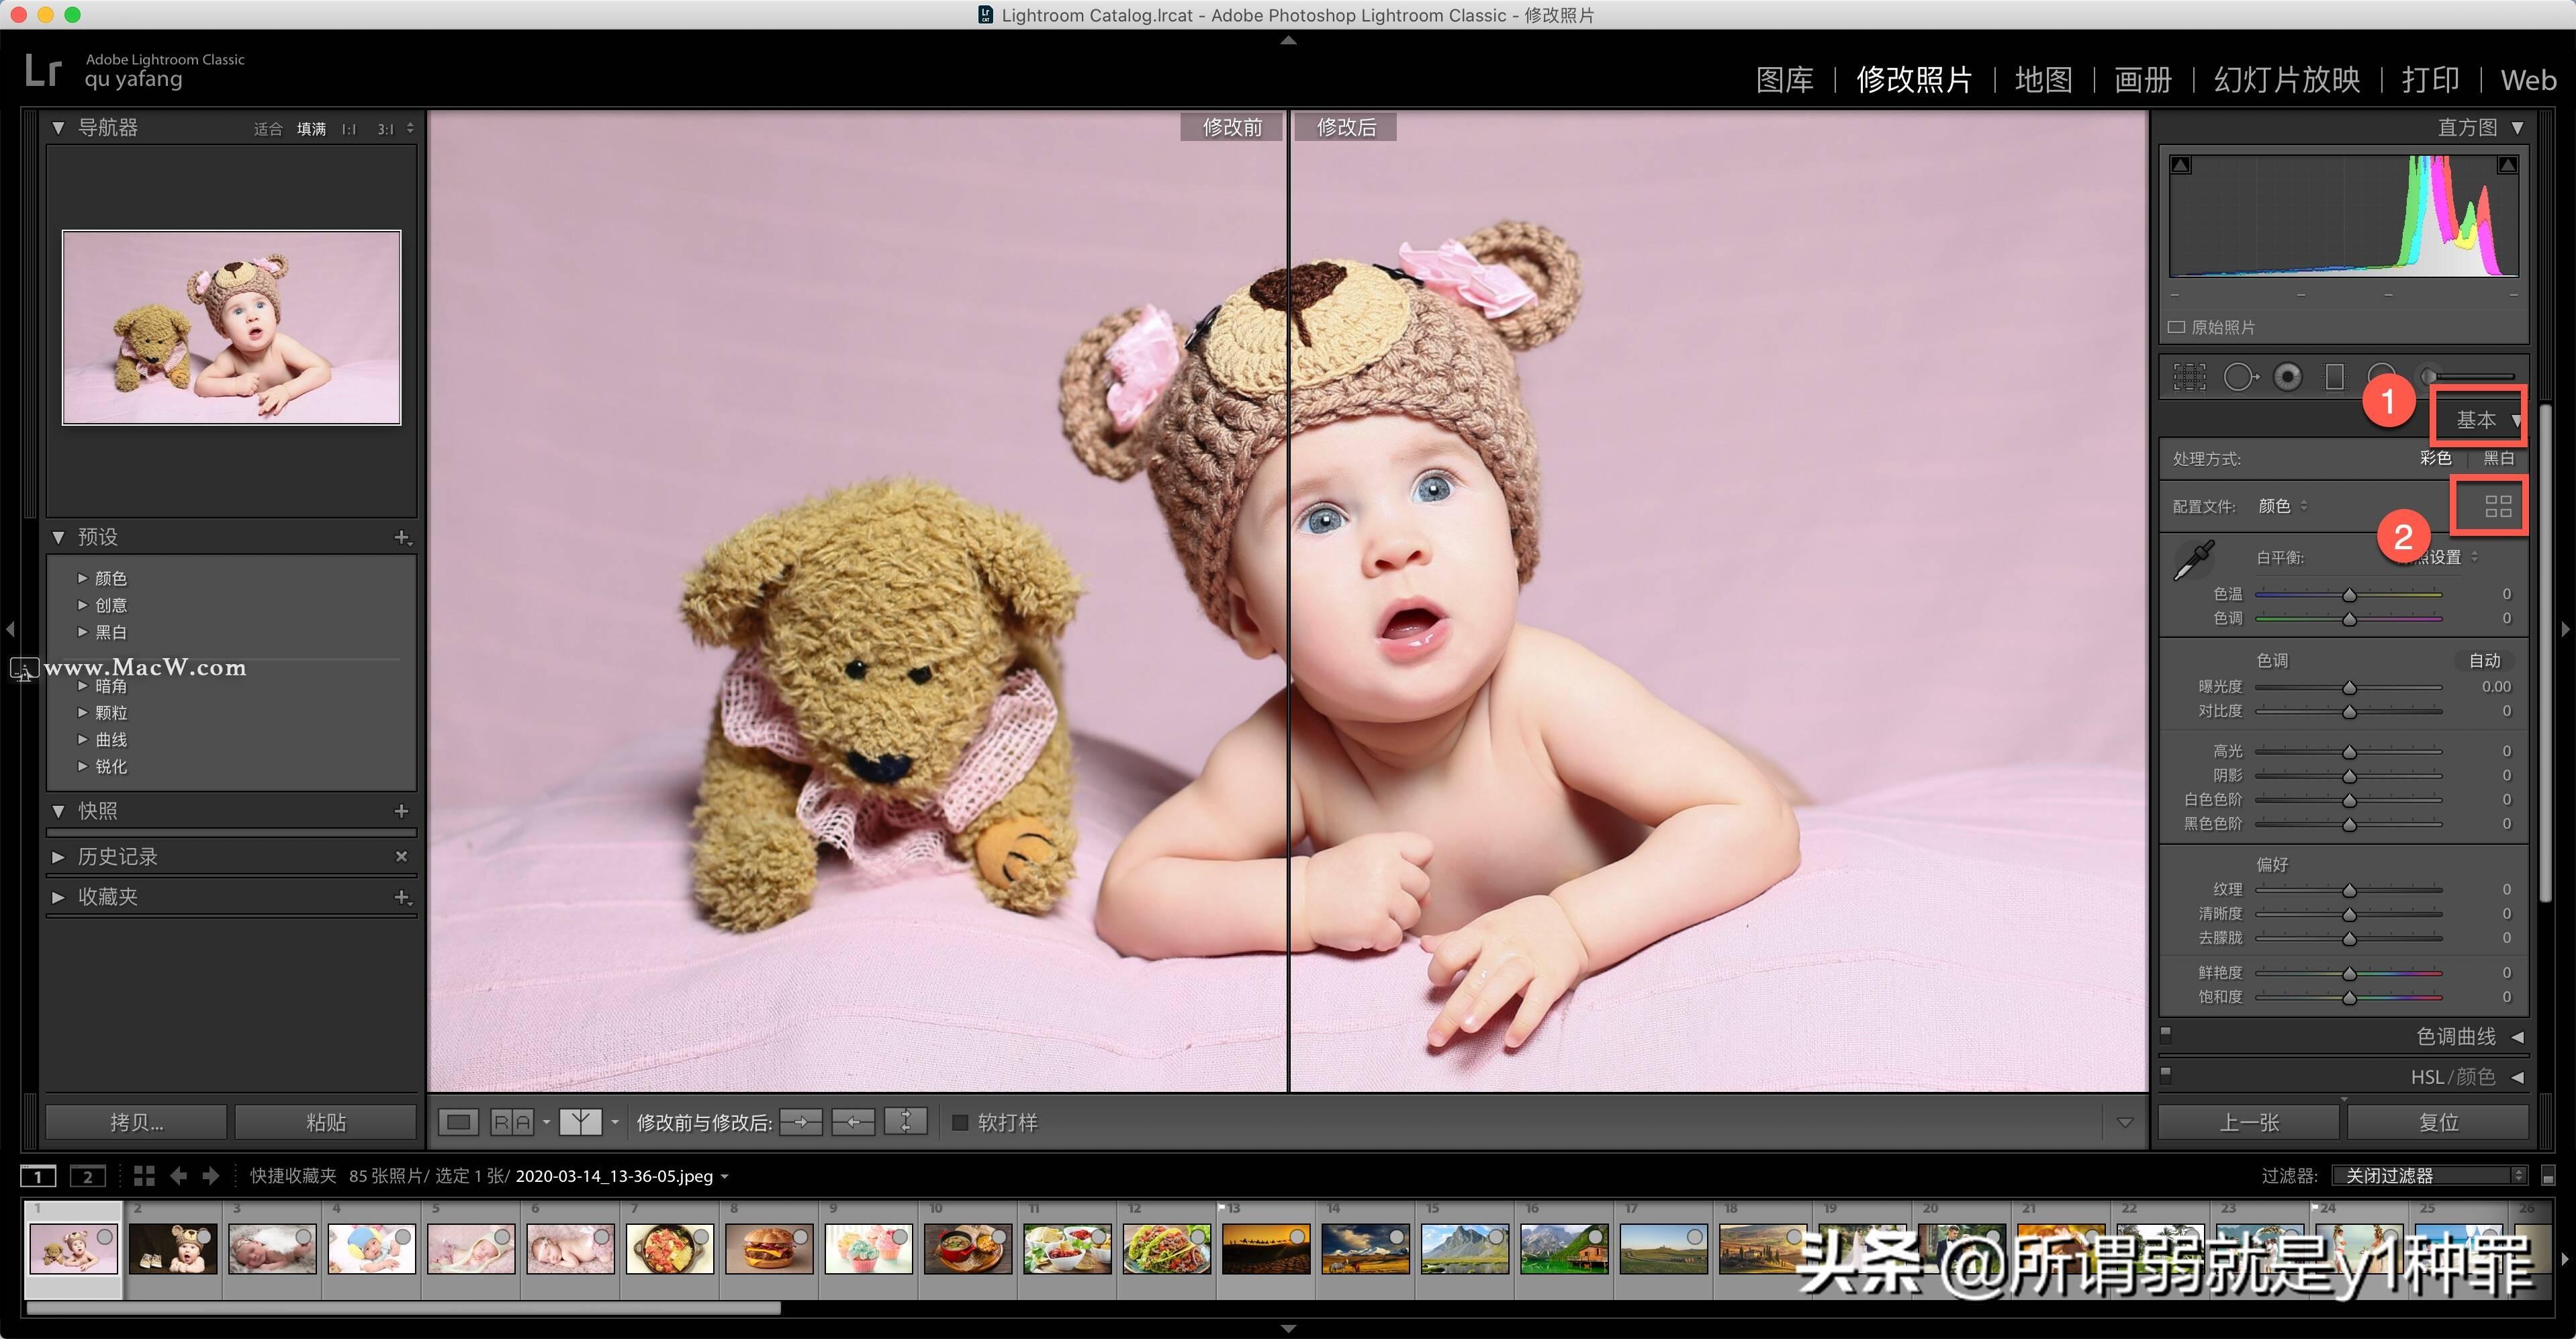Expand the 收藏夹 collections panel
The image size is (2576, 1339).
[58, 897]
